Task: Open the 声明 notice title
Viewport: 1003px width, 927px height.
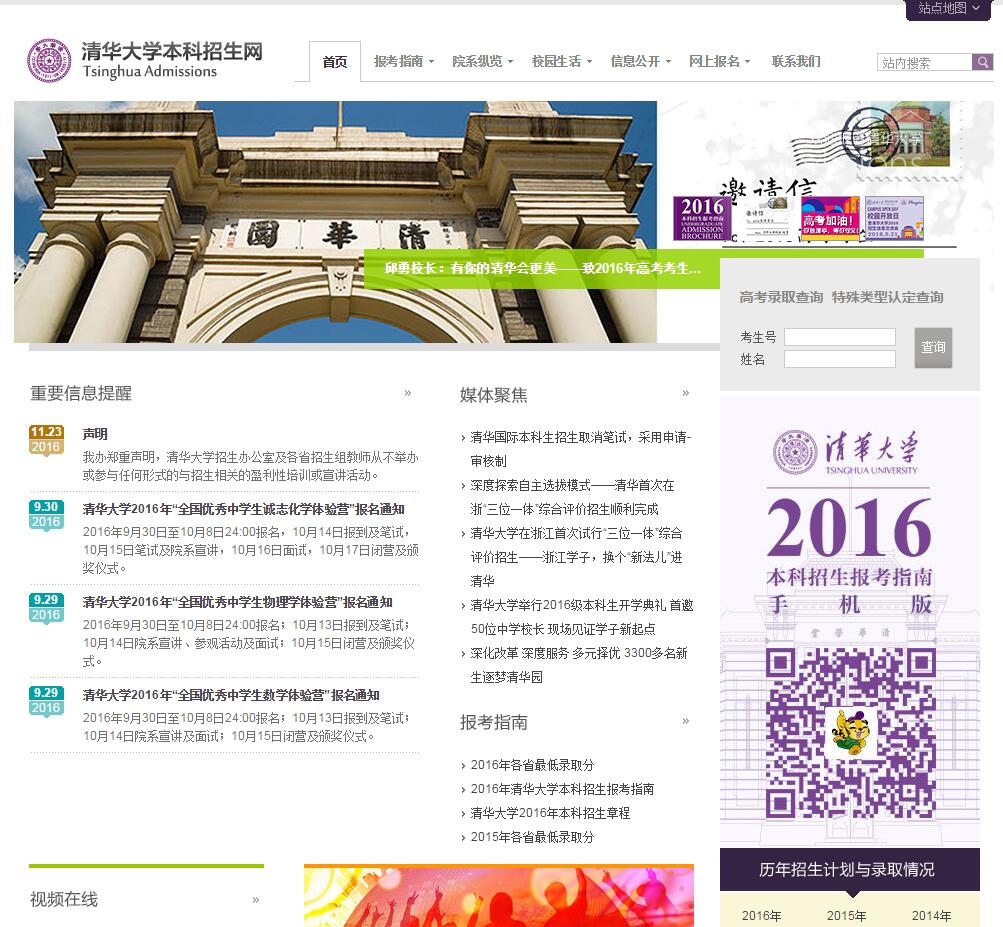Action: click(x=95, y=434)
